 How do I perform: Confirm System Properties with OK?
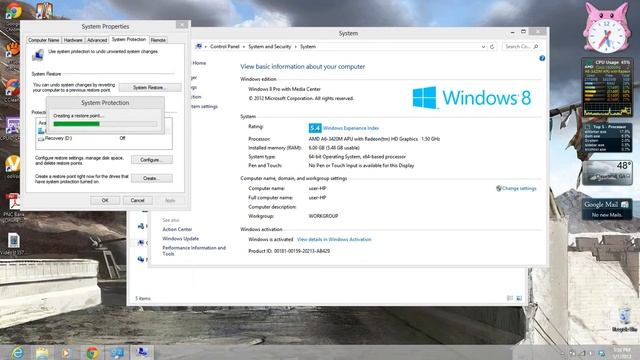[x=105, y=200]
